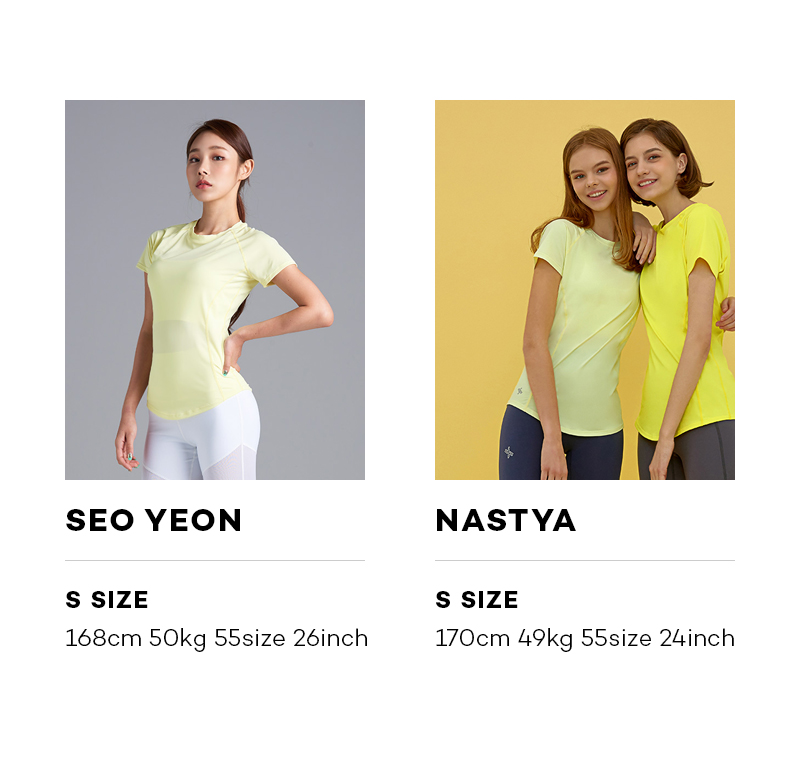Click the logo on pale yellow shirt hem
Viewport: 800px width, 760px height.
(520, 391)
